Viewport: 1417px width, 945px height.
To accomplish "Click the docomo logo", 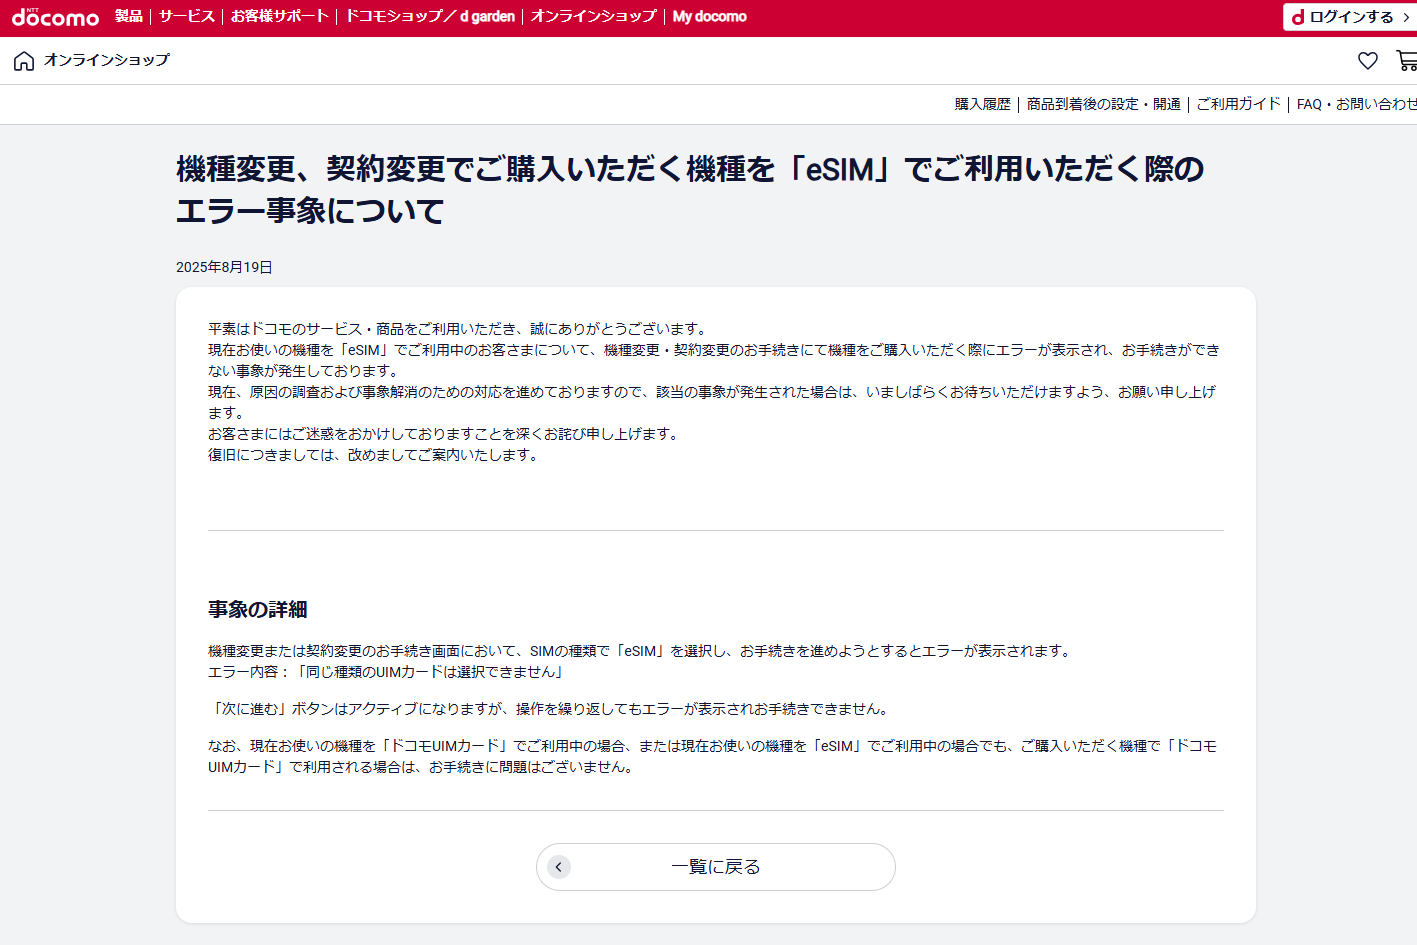I will [x=55, y=17].
